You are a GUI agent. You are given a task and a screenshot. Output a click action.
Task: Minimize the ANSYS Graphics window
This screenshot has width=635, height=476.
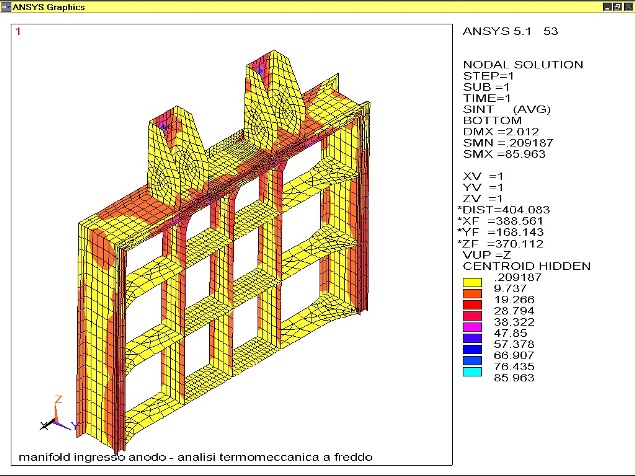607,7
